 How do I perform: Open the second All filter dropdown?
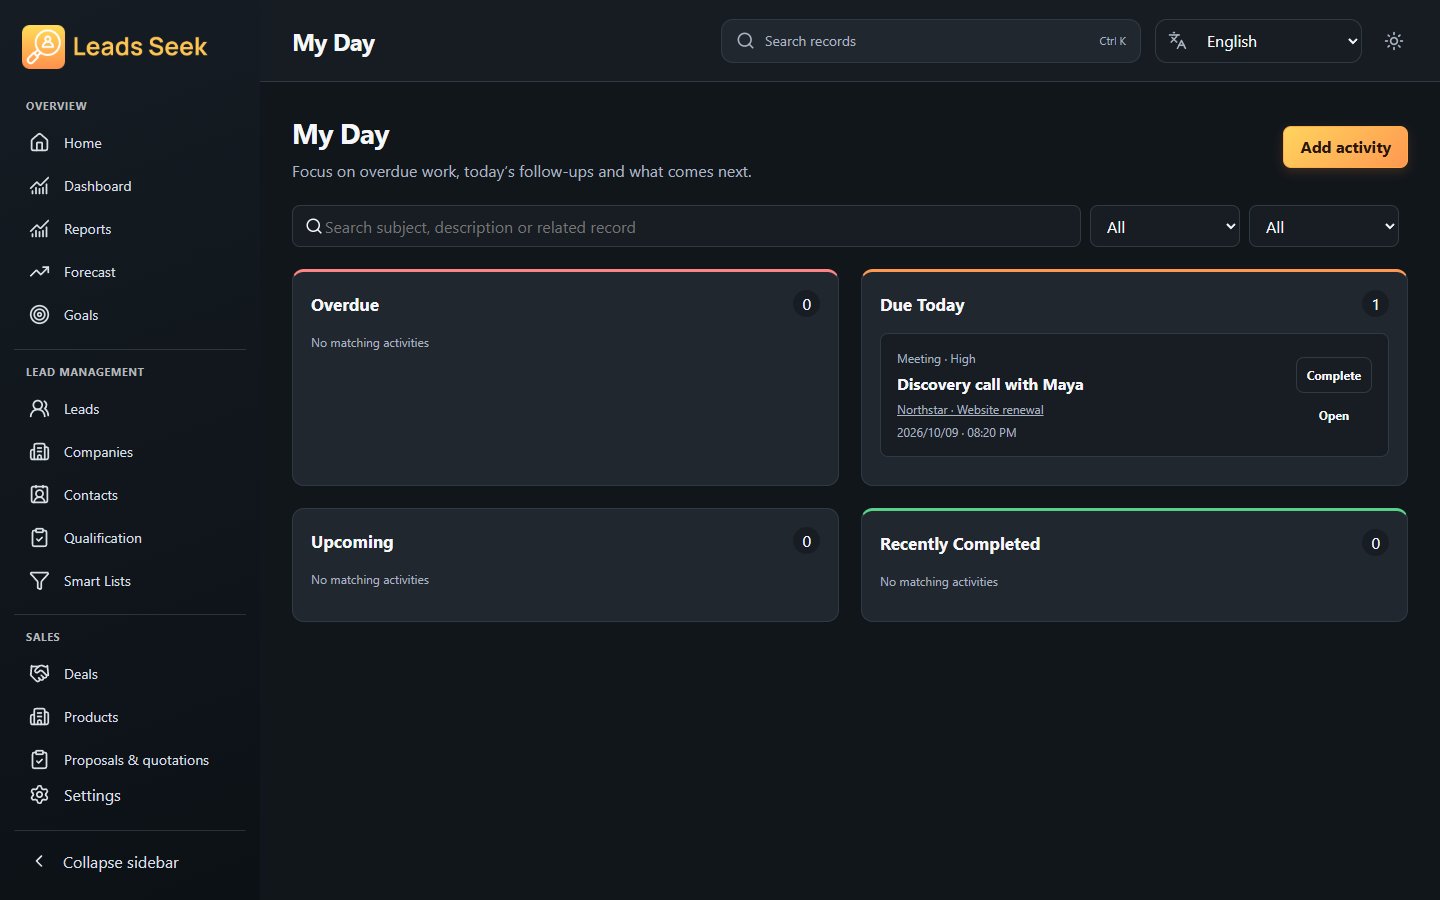pos(1324,227)
